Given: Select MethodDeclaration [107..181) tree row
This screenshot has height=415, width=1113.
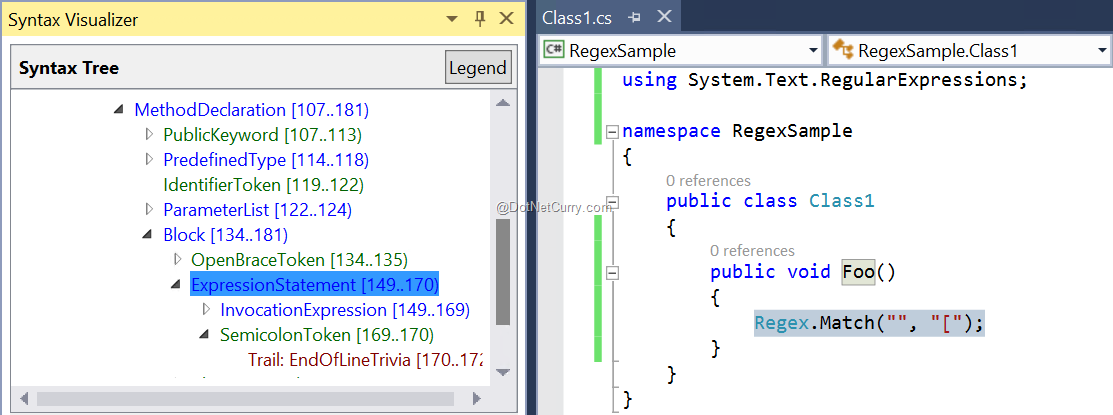Looking at the screenshot, I should click(x=251, y=110).
